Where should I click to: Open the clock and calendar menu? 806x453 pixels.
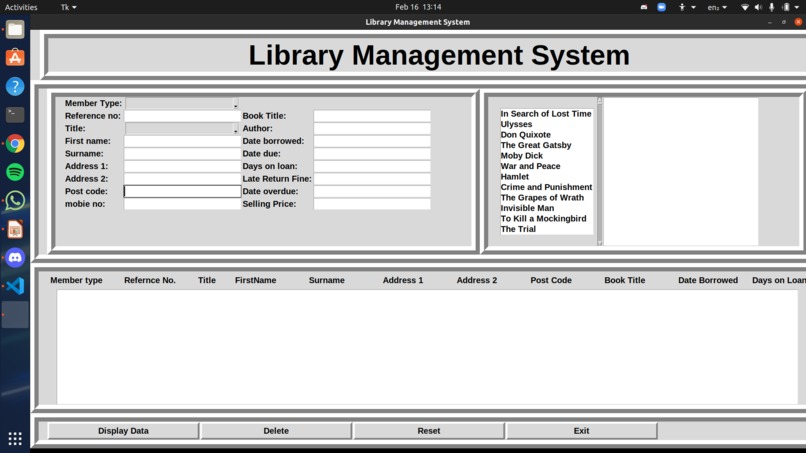(x=418, y=7)
